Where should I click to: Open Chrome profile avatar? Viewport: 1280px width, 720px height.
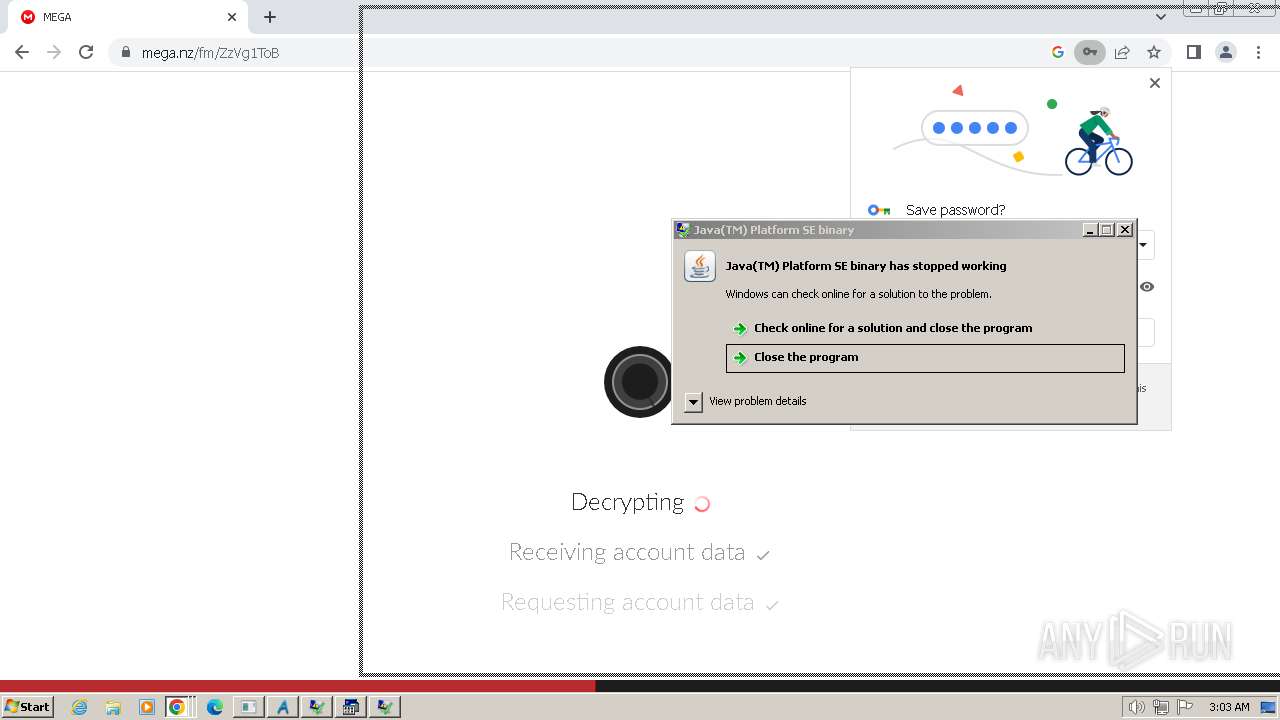(x=1226, y=52)
